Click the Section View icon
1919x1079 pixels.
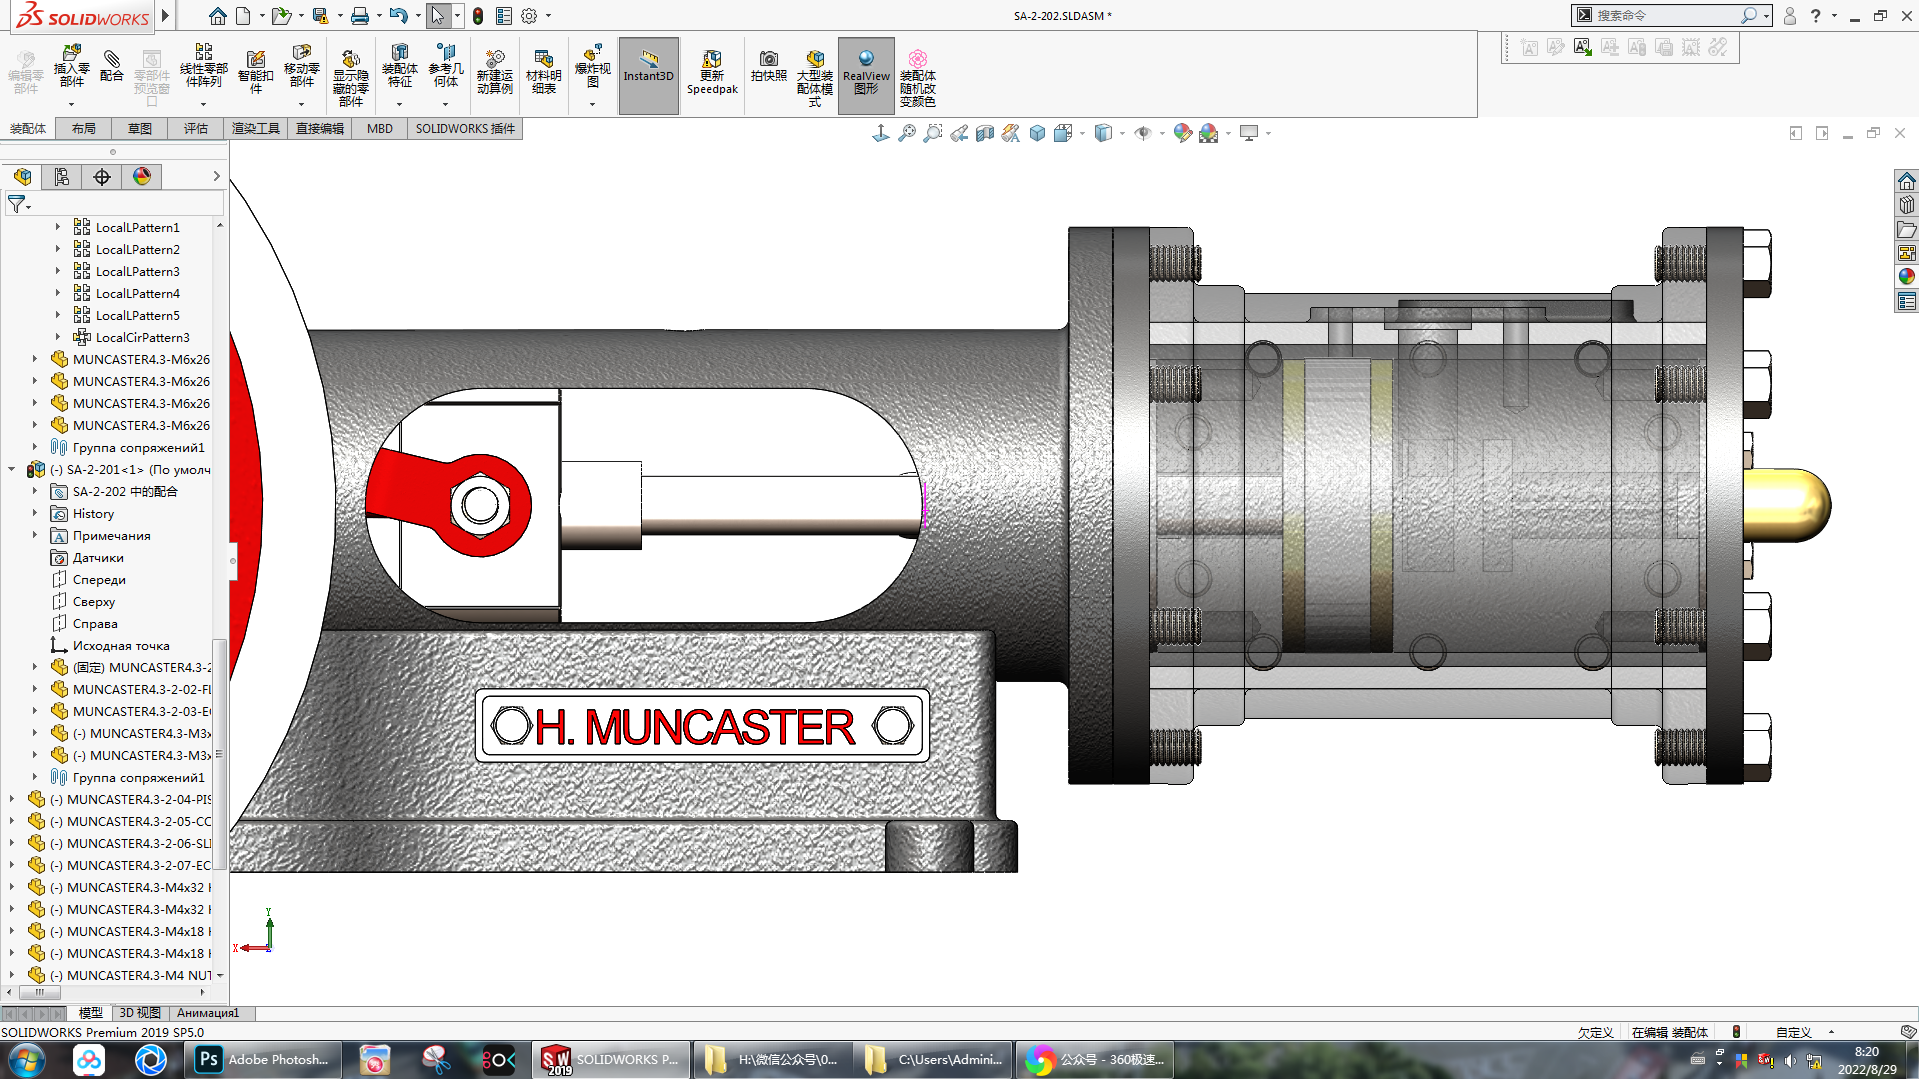985,133
